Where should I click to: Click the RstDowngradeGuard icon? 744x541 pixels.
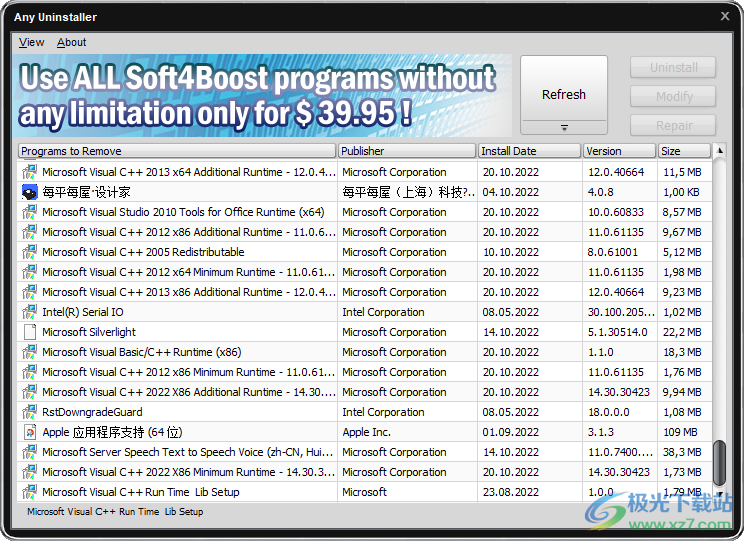coord(29,412)
